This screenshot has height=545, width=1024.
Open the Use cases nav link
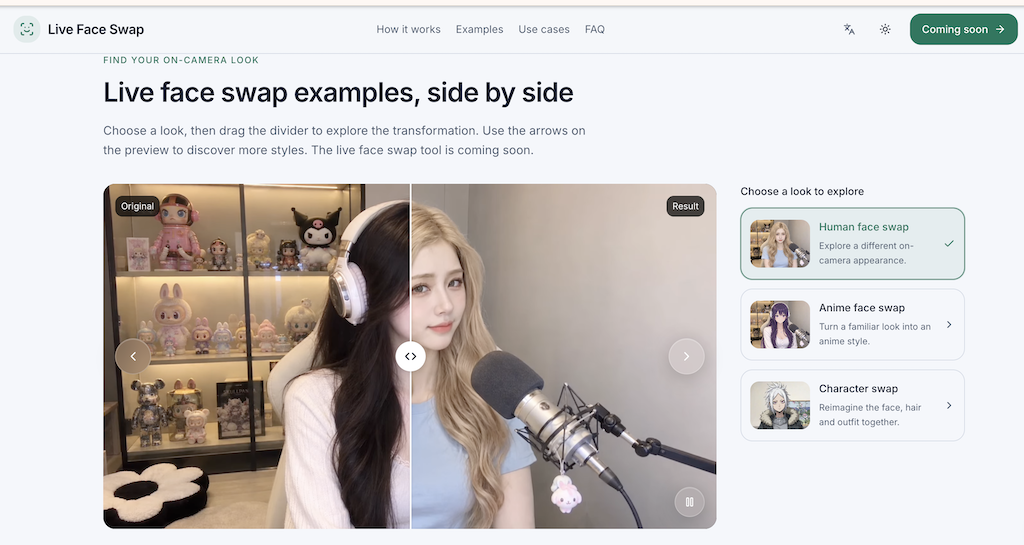[x=544, y=29]
